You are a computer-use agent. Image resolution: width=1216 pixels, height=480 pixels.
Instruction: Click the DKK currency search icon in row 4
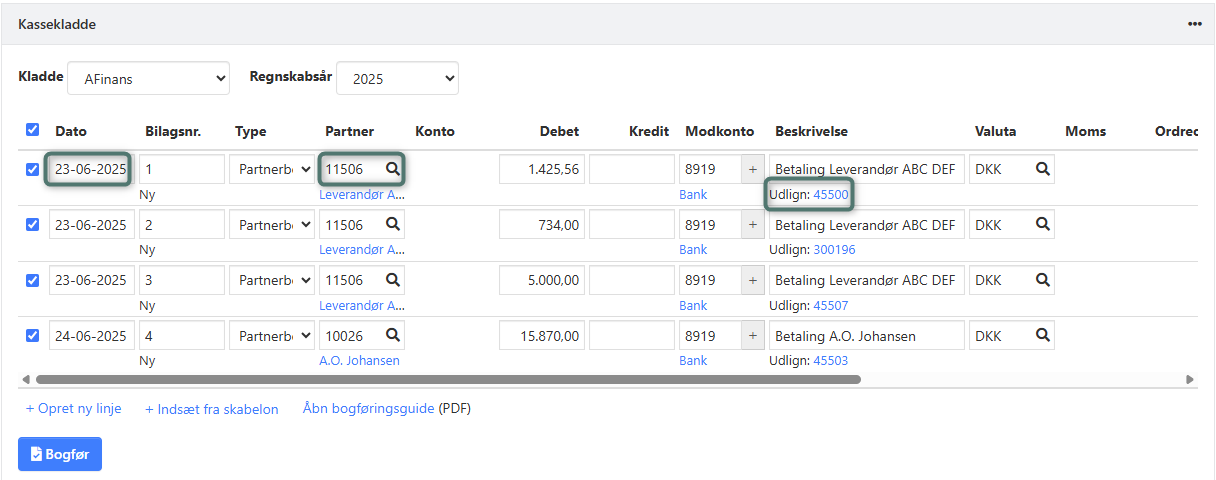(1042, 335)
